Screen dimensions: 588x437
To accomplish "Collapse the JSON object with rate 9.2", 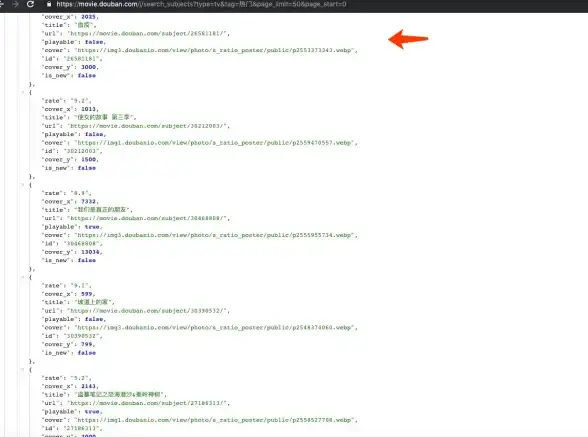I will click(x=23, y=92).
